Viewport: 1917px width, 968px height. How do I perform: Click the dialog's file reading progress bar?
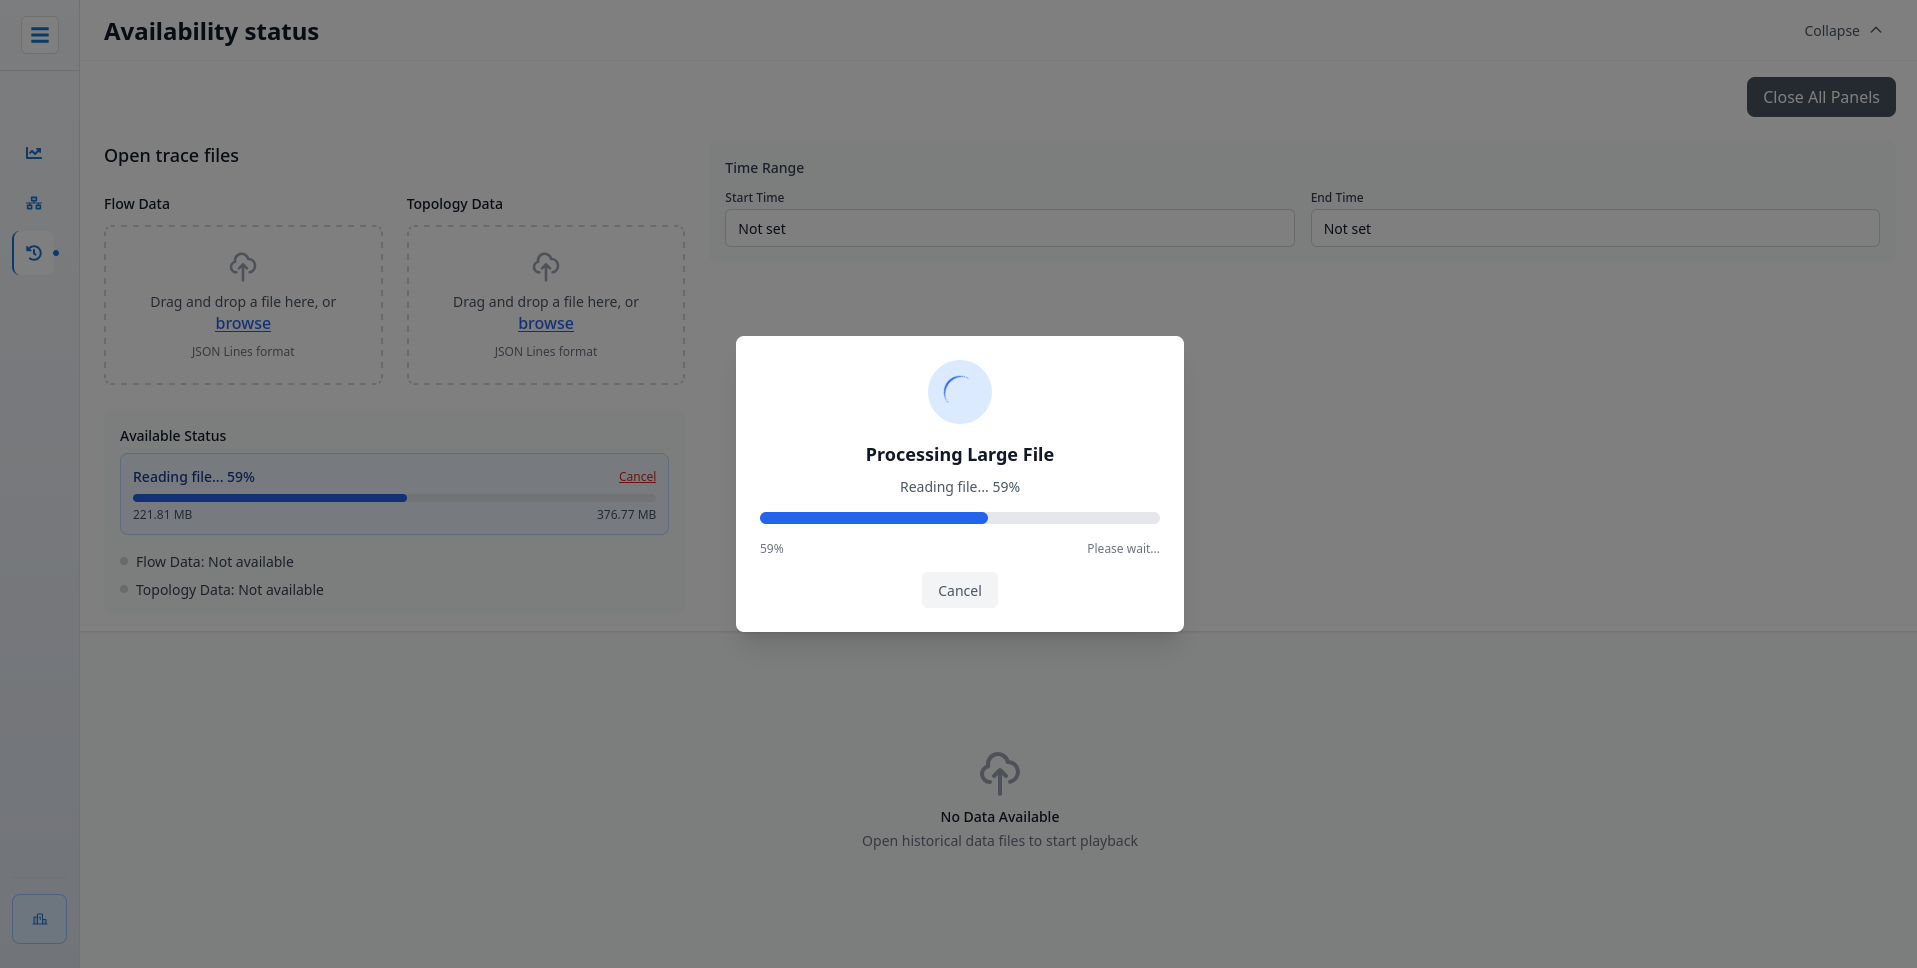[959, 518]
